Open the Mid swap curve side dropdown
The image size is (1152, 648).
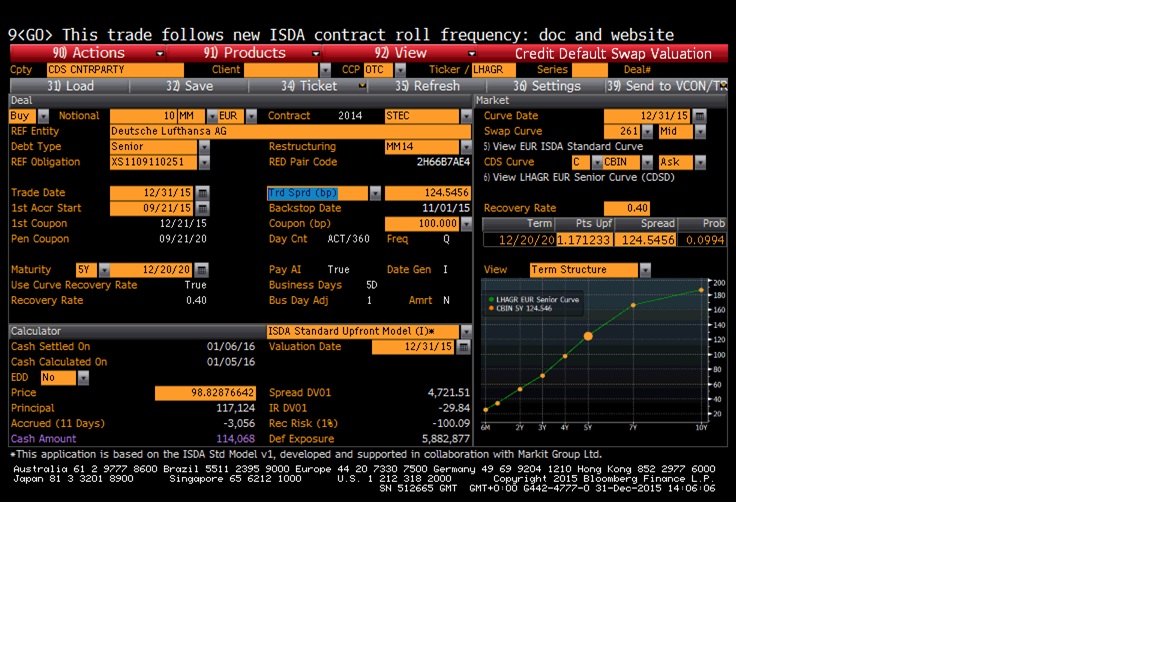(x=699, y=132)
